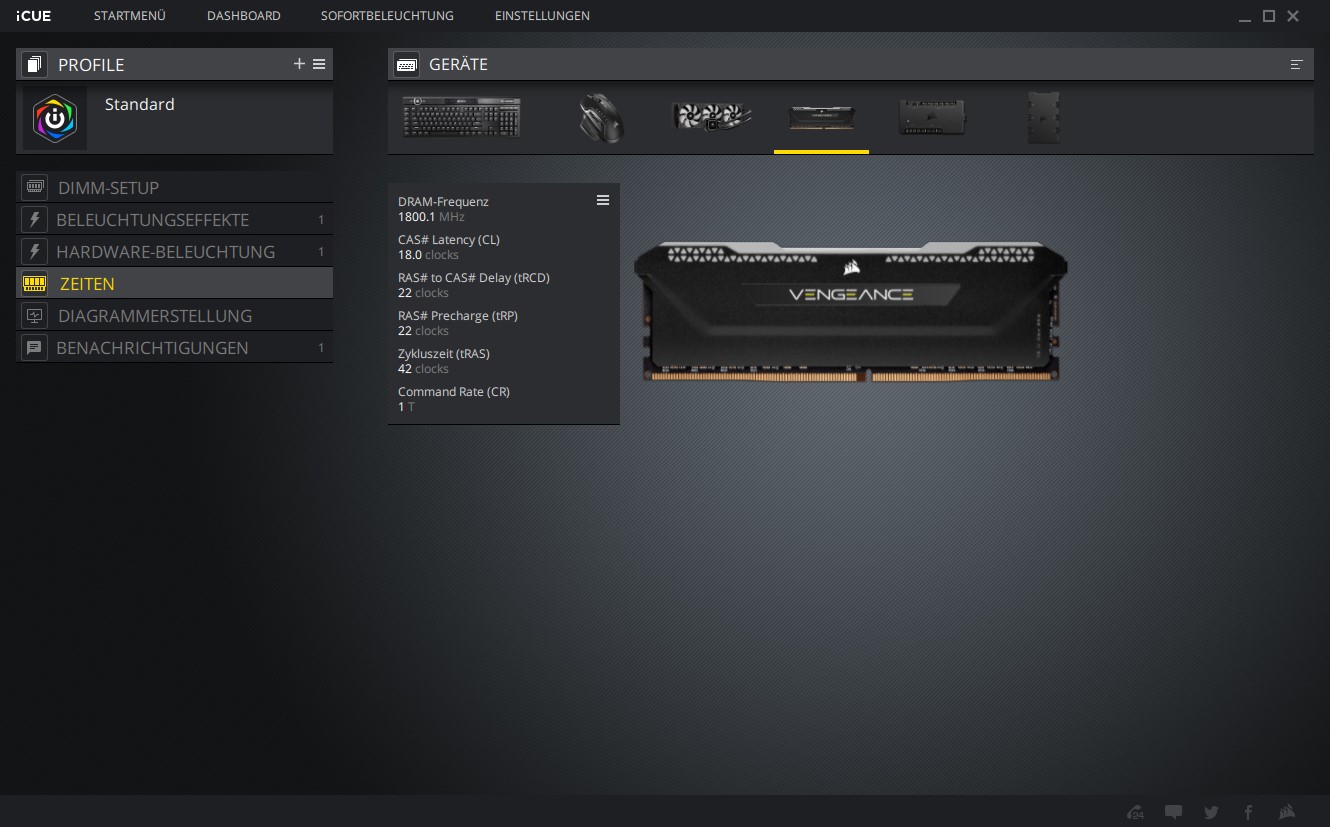
Task: Open the timings widget options menu
Action: [603, 200]
